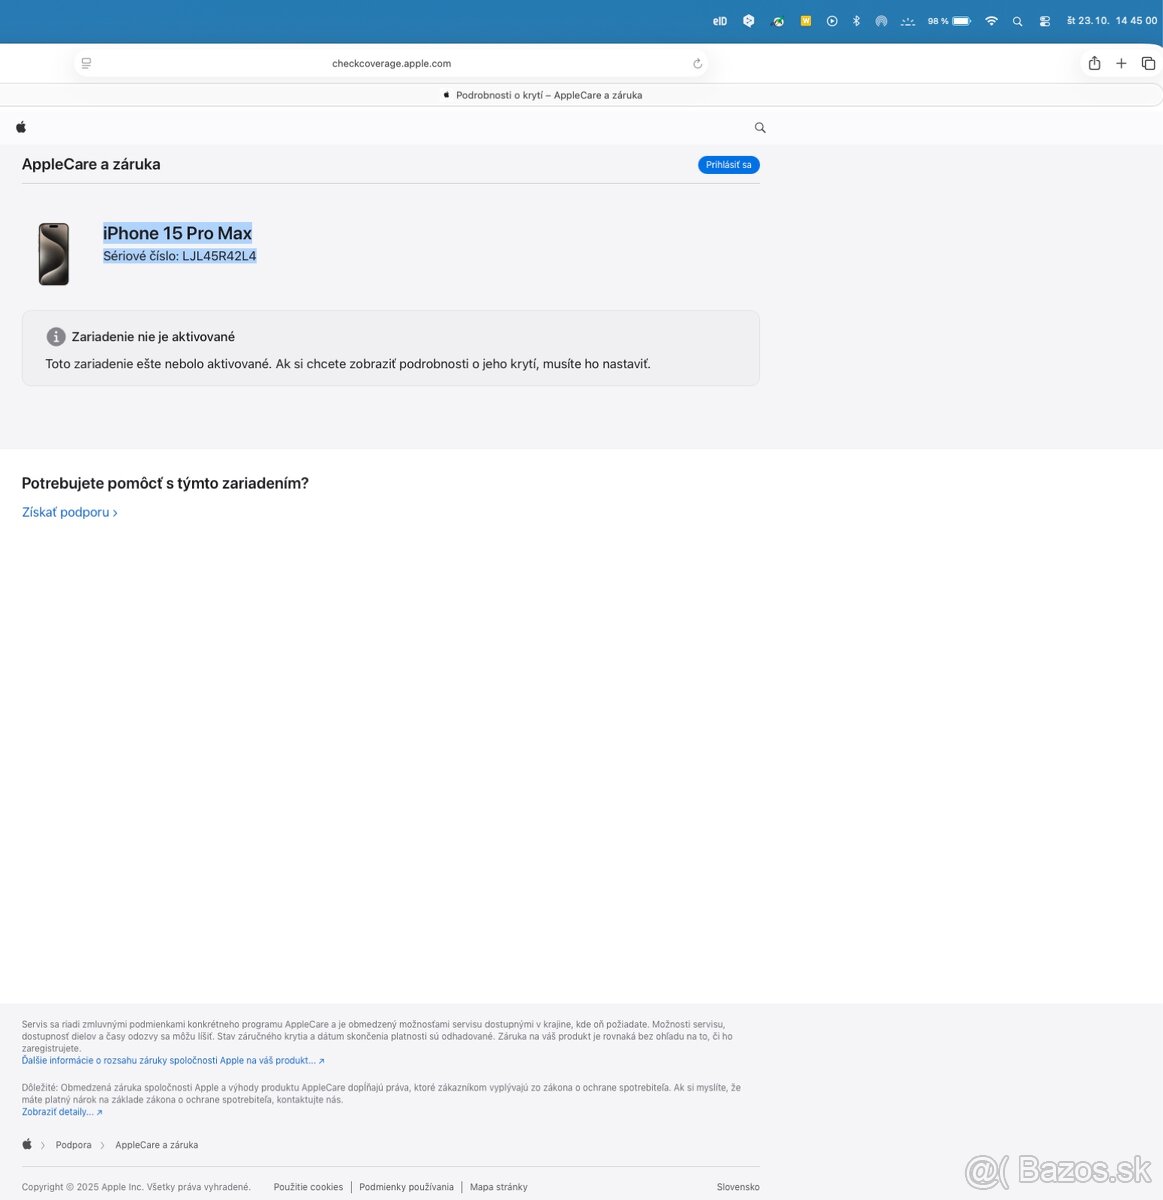The height and width of the screenshot is (1200, 1163).
Task: Follow the Získať podporu link
Action: tap(69, 512)
